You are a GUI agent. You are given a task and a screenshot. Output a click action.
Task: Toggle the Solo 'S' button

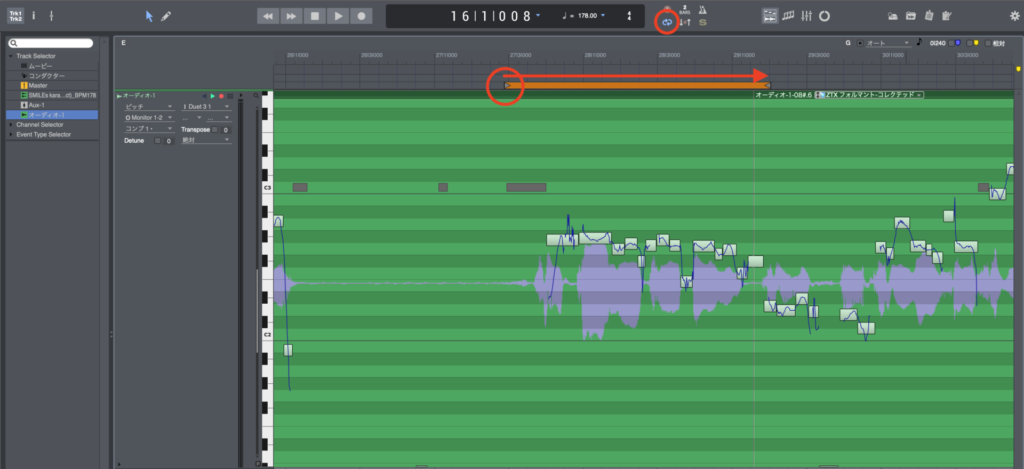[x=703, y=22]
